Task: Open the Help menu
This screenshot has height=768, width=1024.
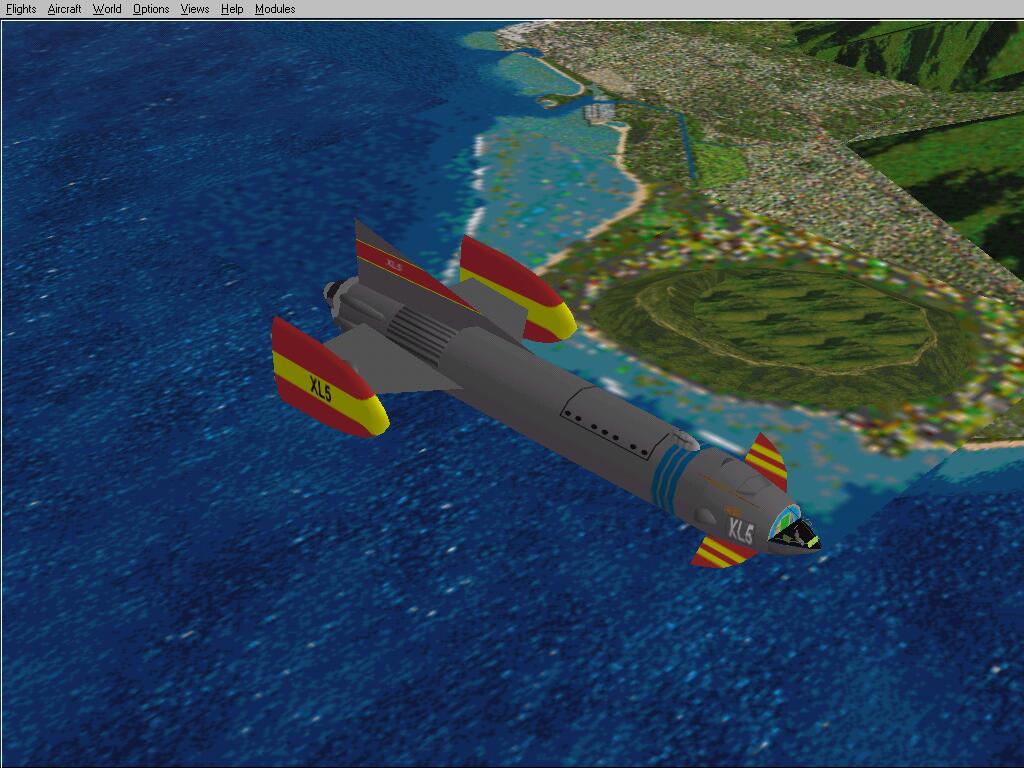Action: click(232, 9)
